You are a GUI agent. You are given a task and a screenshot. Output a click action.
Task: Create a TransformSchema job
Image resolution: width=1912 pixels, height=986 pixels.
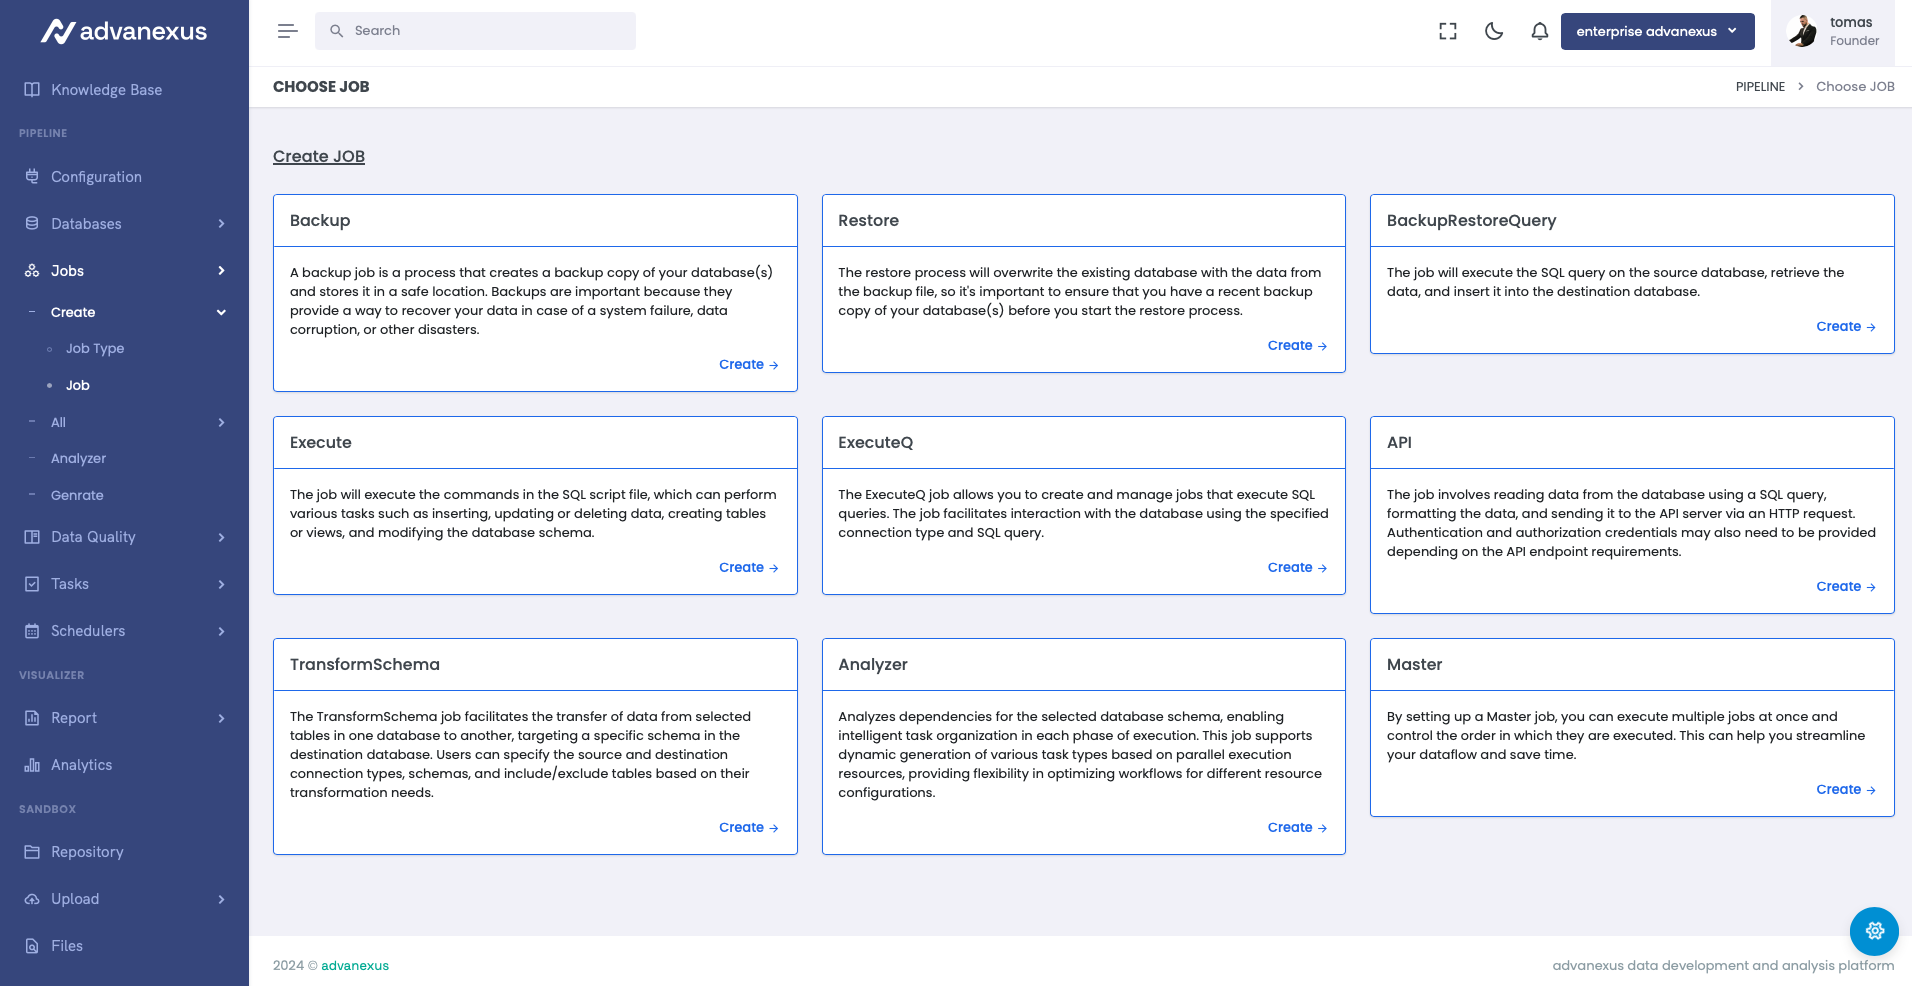748,827
